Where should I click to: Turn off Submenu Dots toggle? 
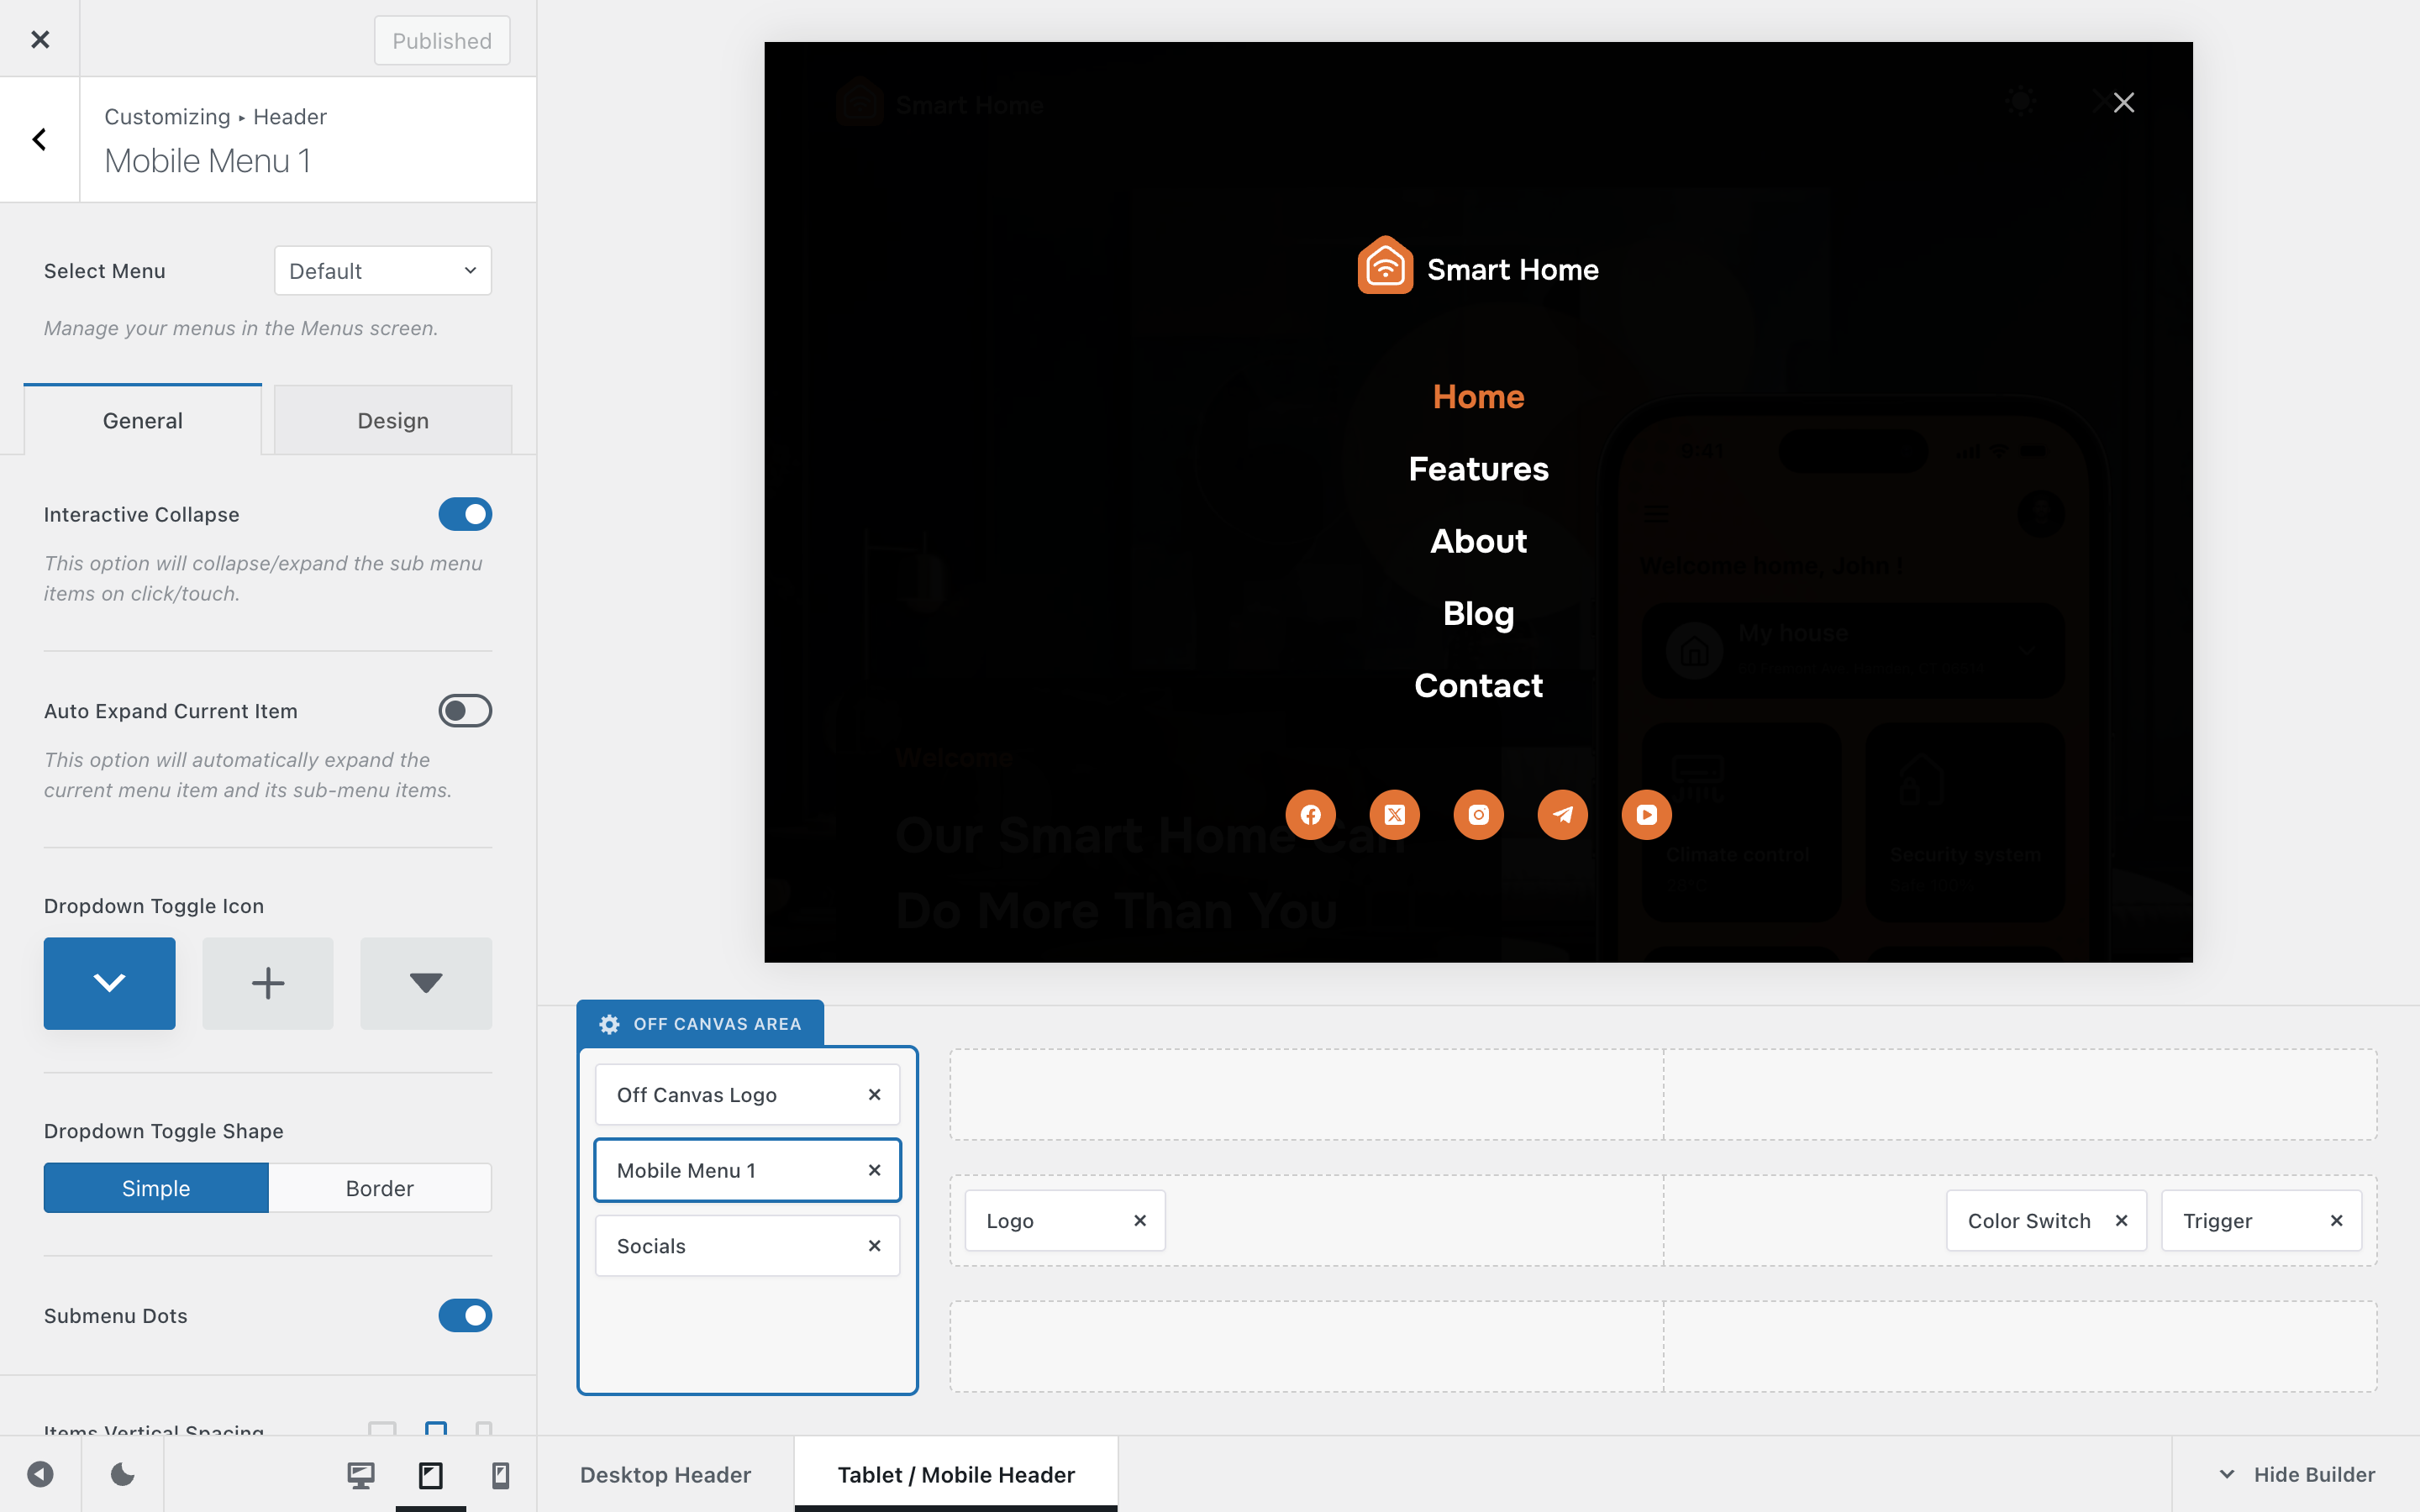click(465, 1315)
